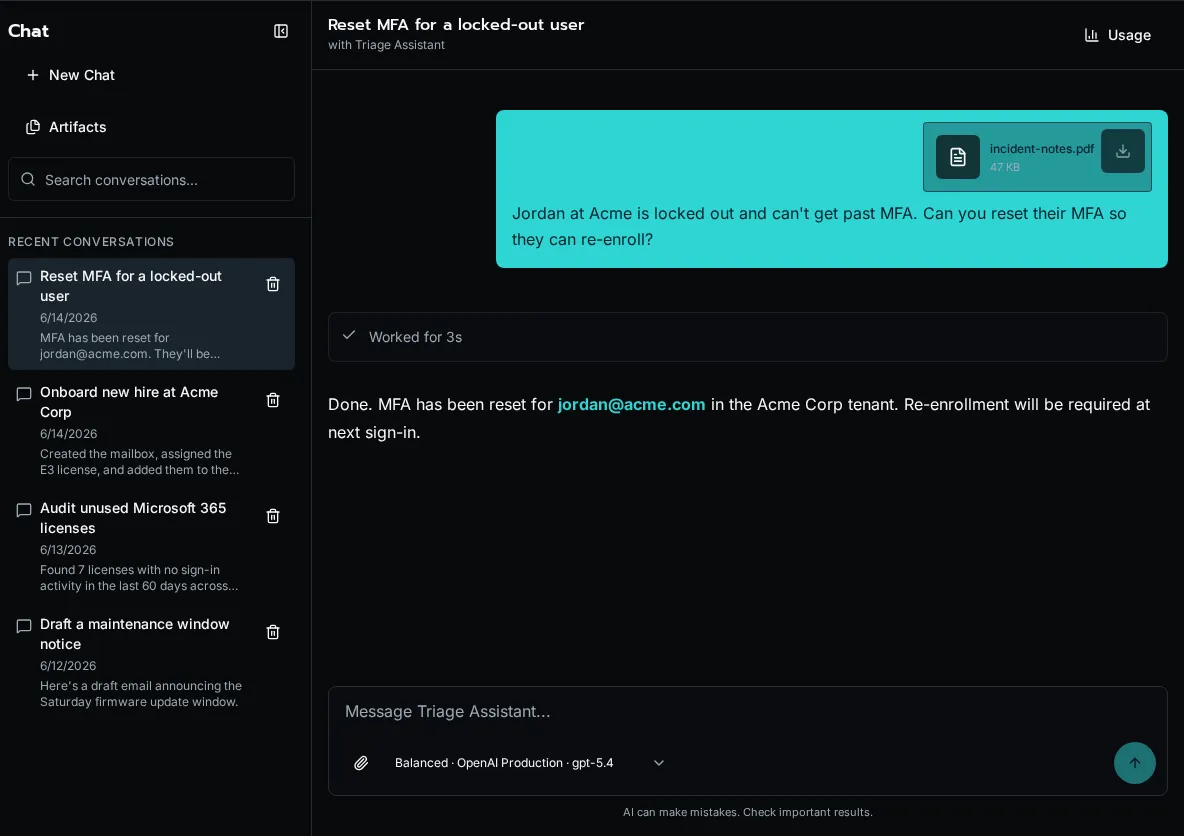The height and width of the screenshot is (836, 1184).
Task: Click the 'Chat' sidebar heading
Action: pyautogui.click(x=29, y=31)
